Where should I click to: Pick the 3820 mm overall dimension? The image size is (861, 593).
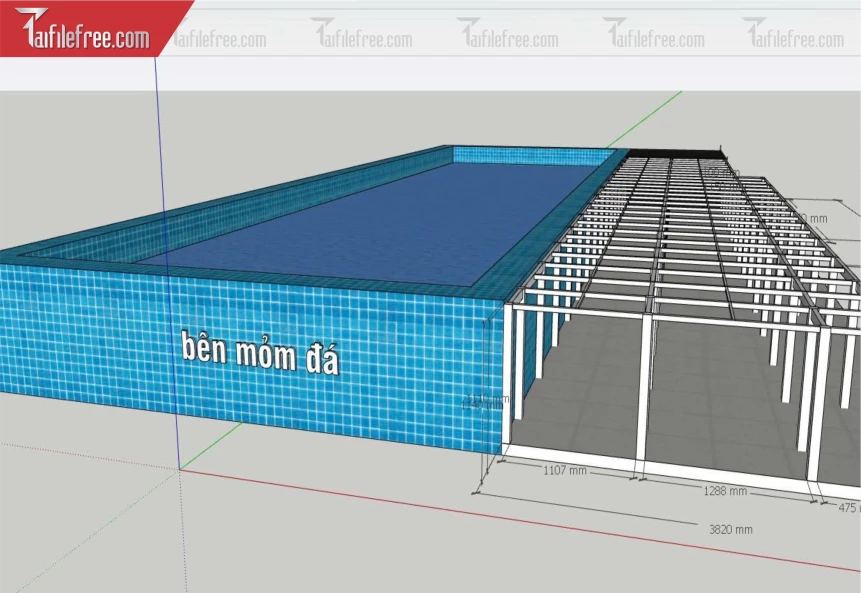click(x=729, y=529)
